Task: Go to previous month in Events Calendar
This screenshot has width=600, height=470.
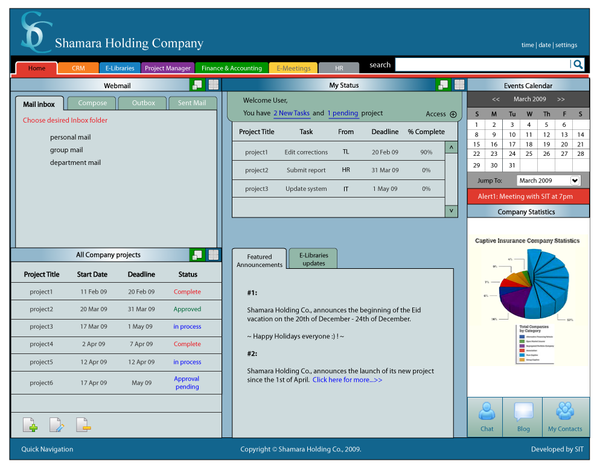Action: pyautogui.click(x=496, y=100)
